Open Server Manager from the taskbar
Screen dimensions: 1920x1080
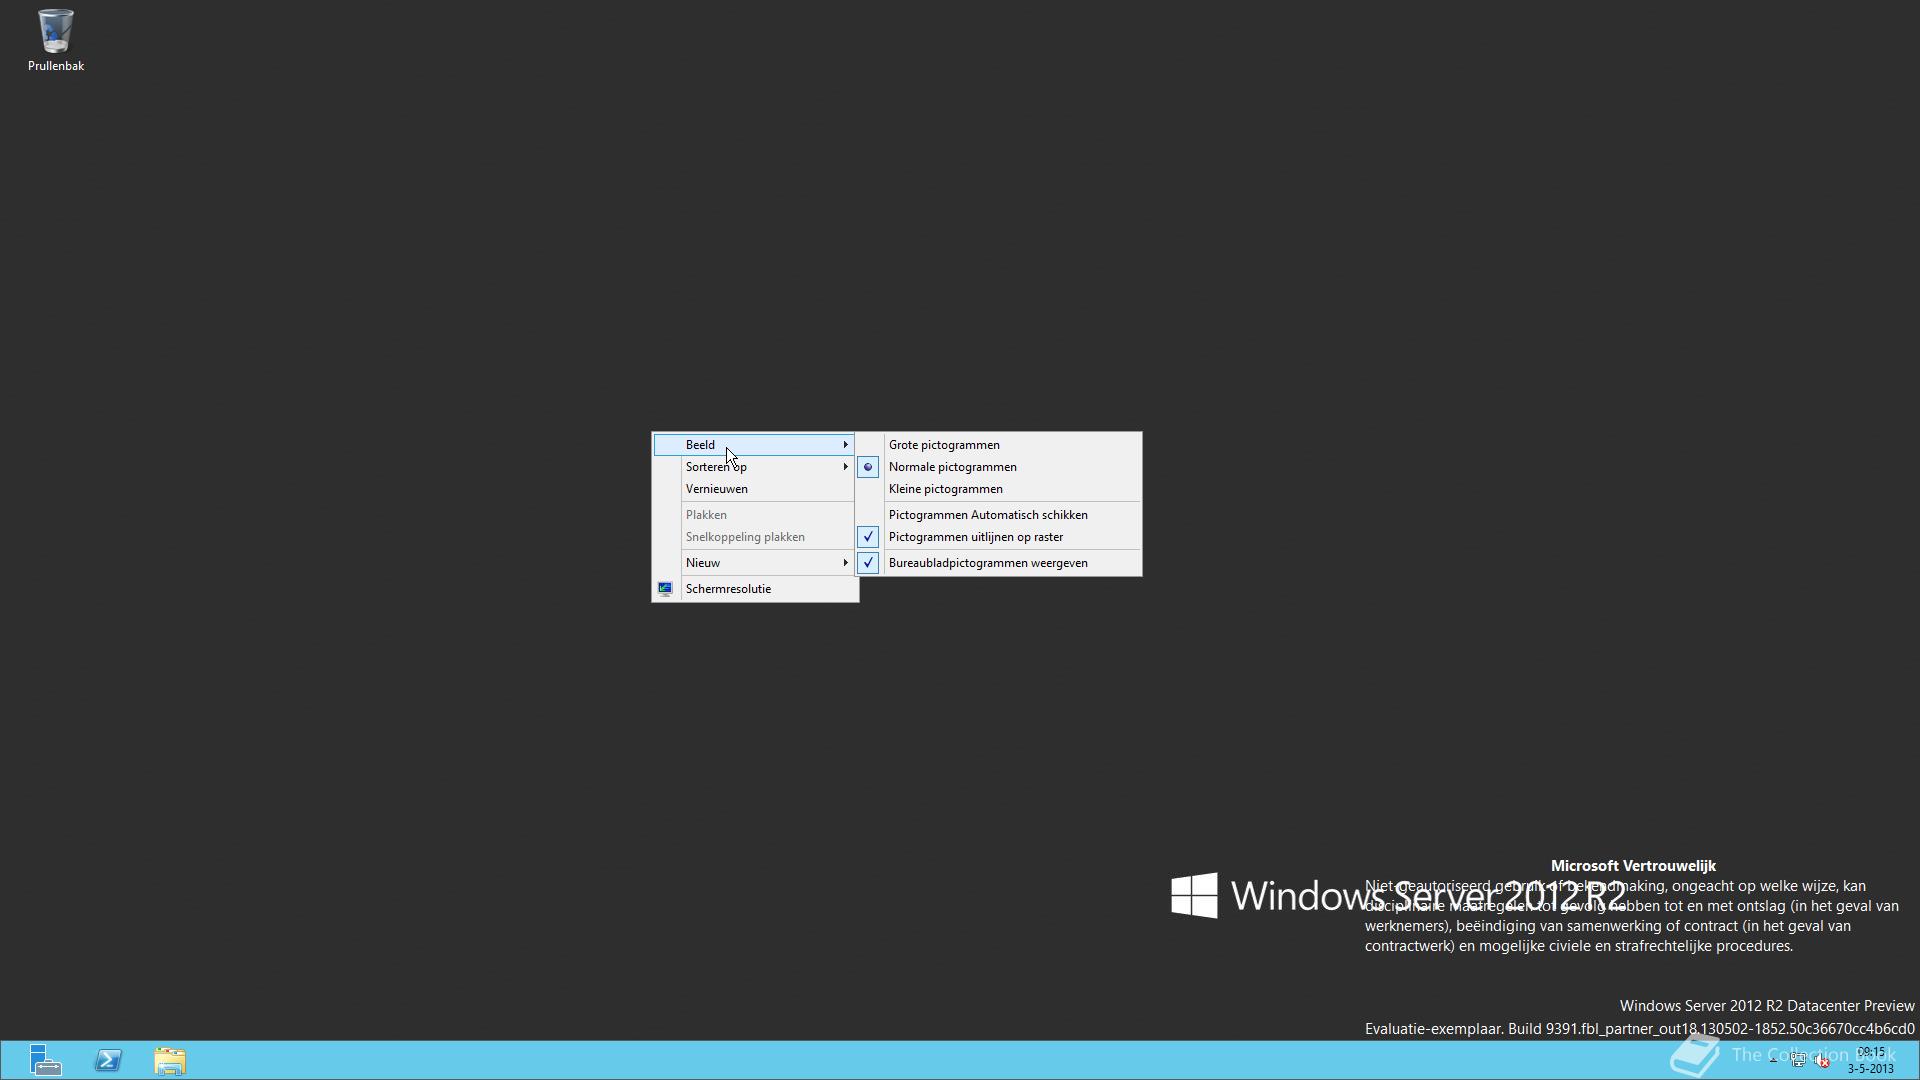45,1060
